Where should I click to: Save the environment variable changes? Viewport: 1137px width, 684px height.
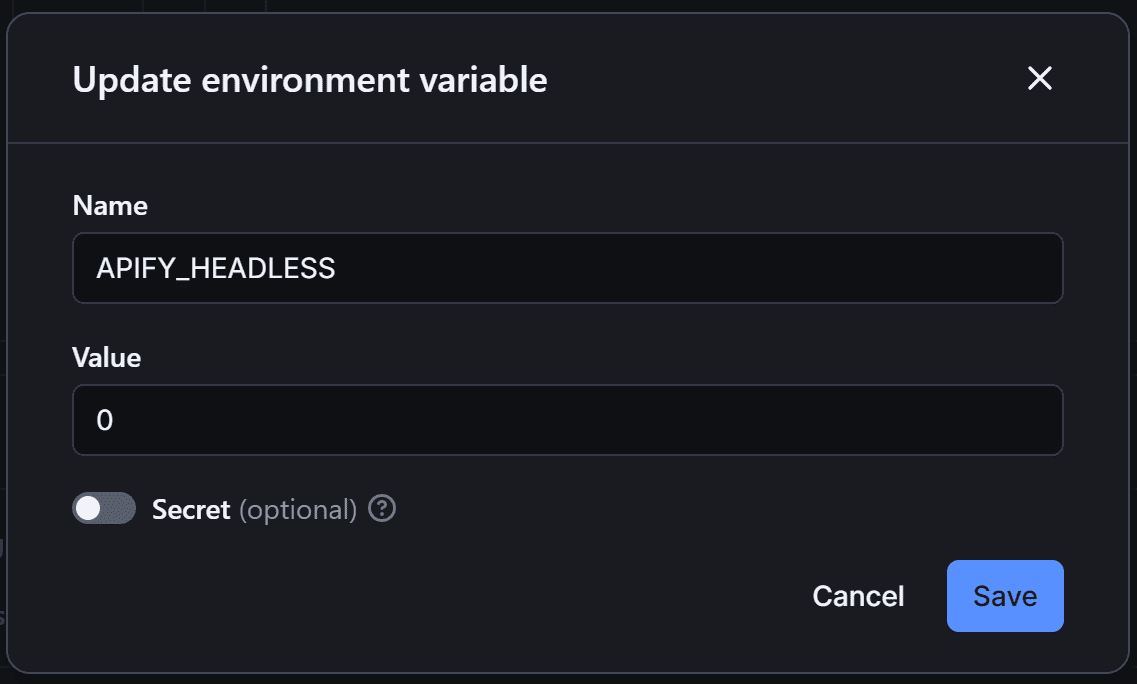pos(1005,596)
